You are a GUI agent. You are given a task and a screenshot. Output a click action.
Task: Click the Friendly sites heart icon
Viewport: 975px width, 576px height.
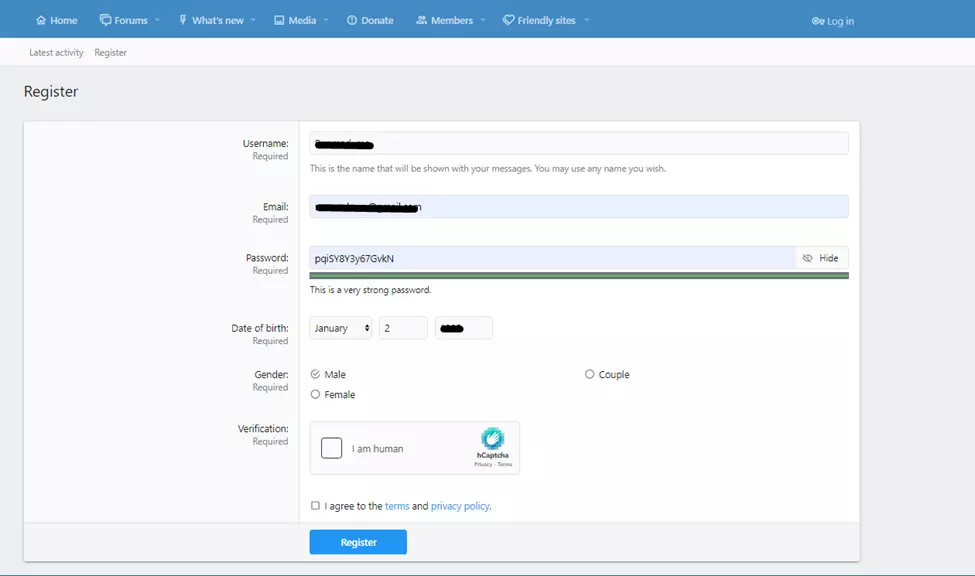tap(508, 21)
